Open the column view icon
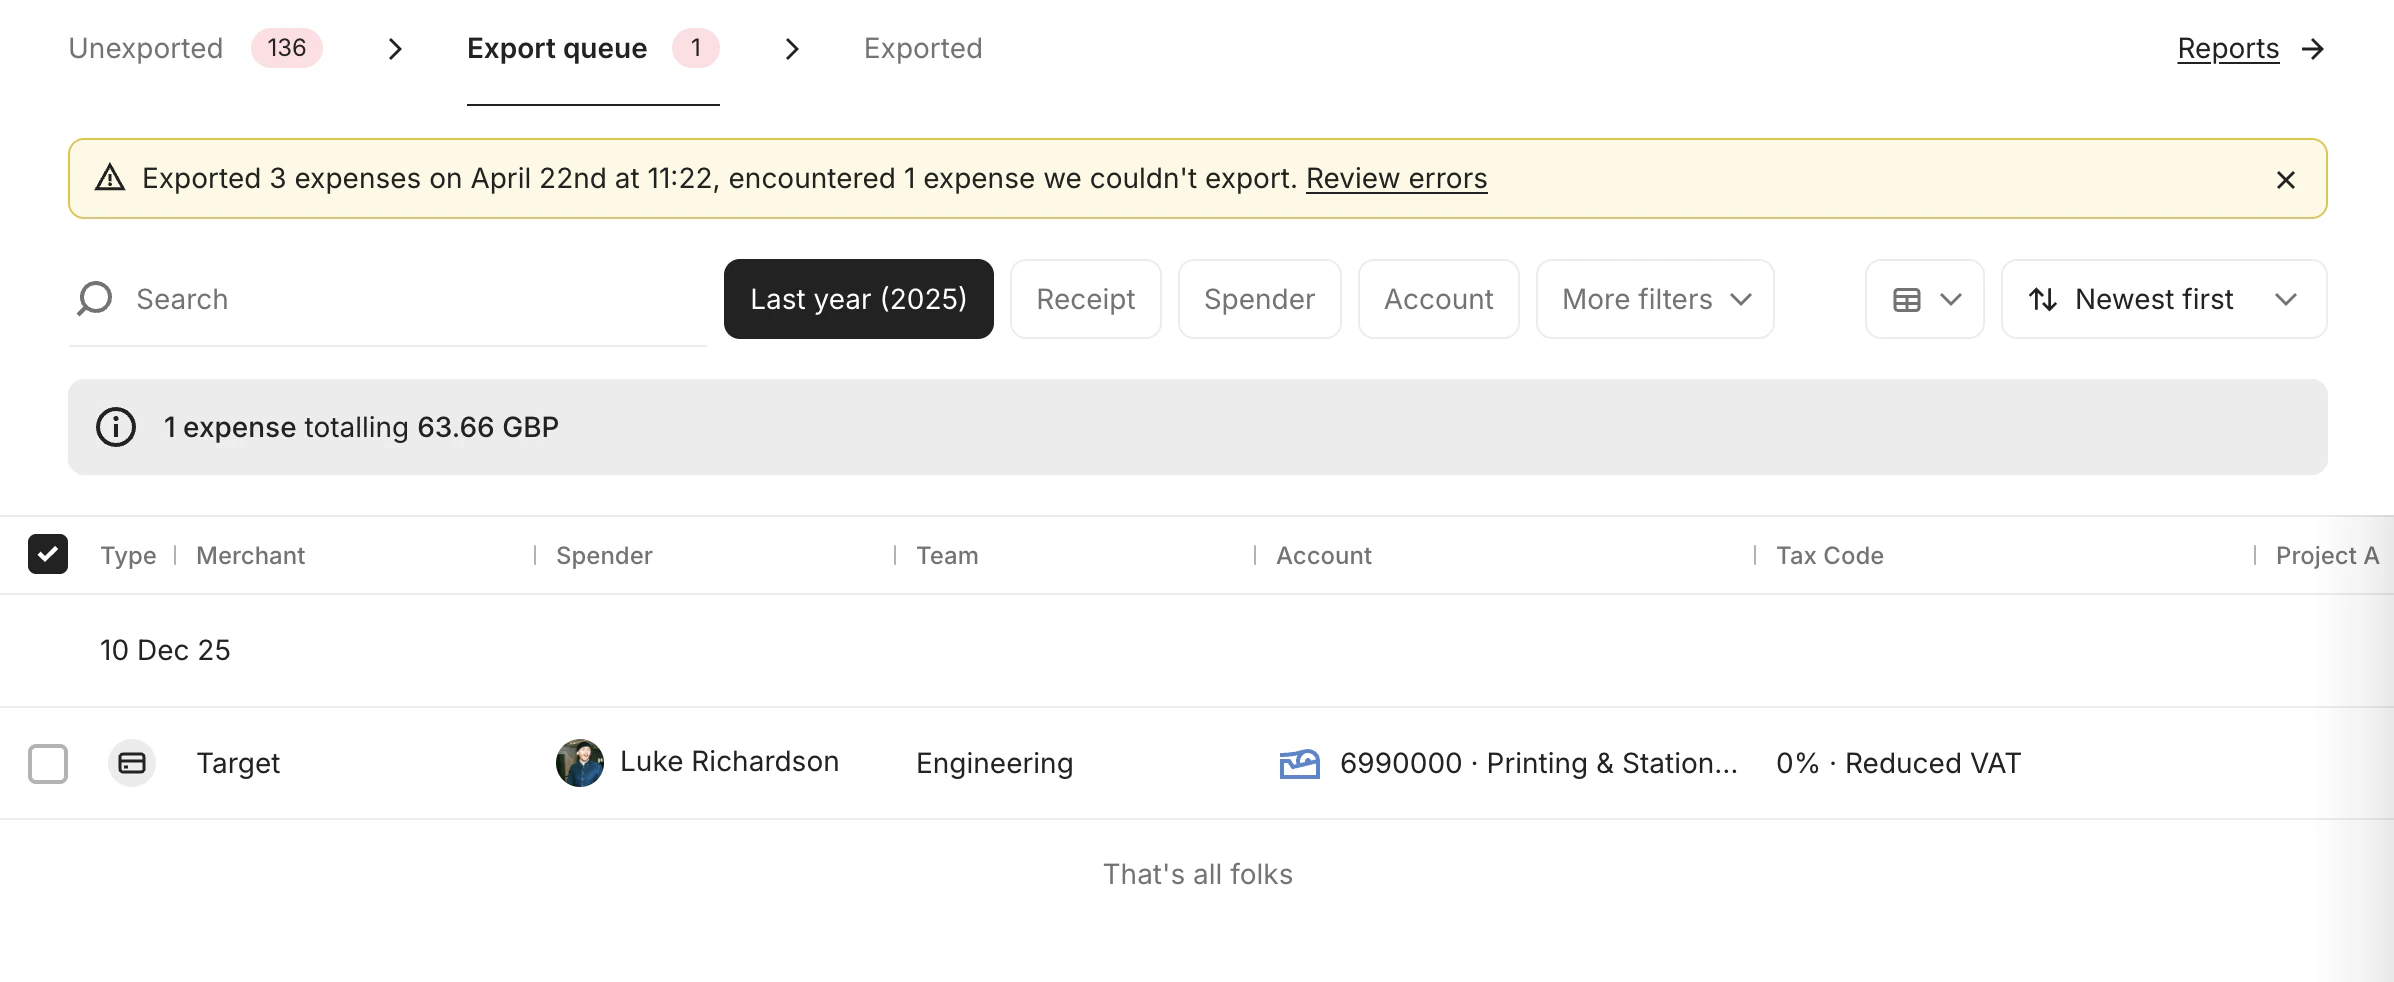This screenshot has width=2394, height=982. 1908,299
